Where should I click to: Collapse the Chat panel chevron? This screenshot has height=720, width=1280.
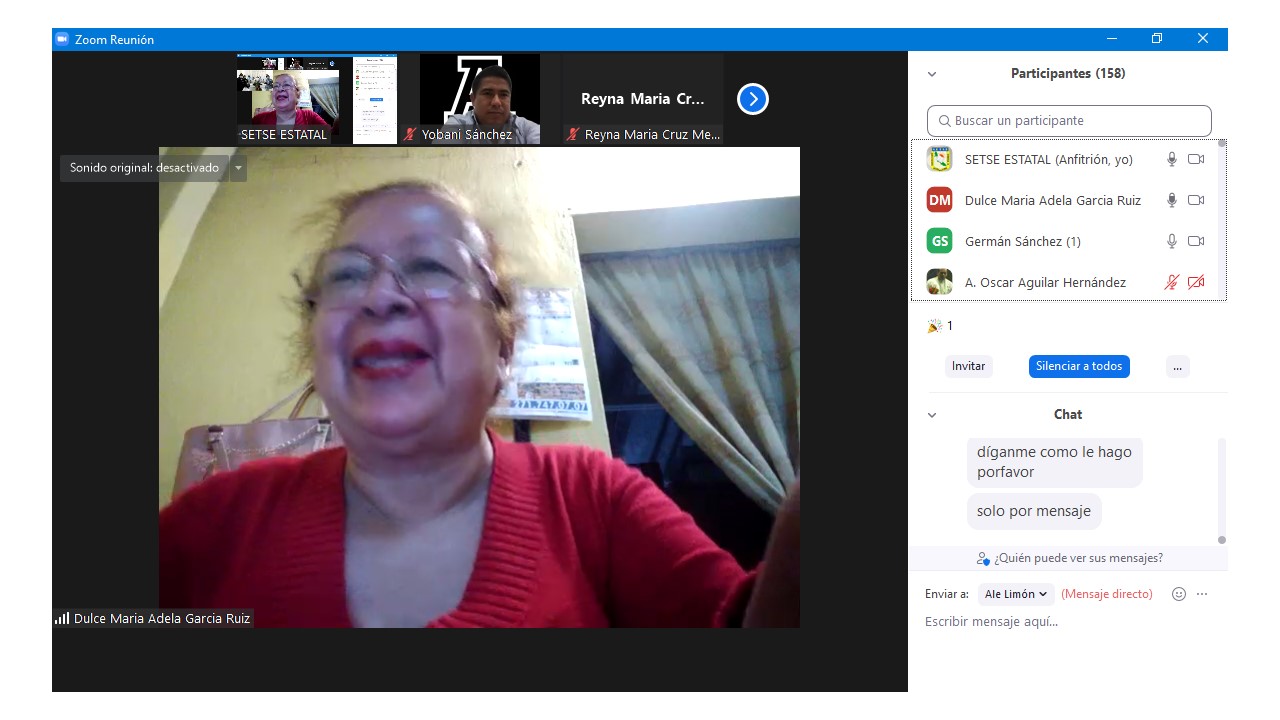(x=932, y=415)
